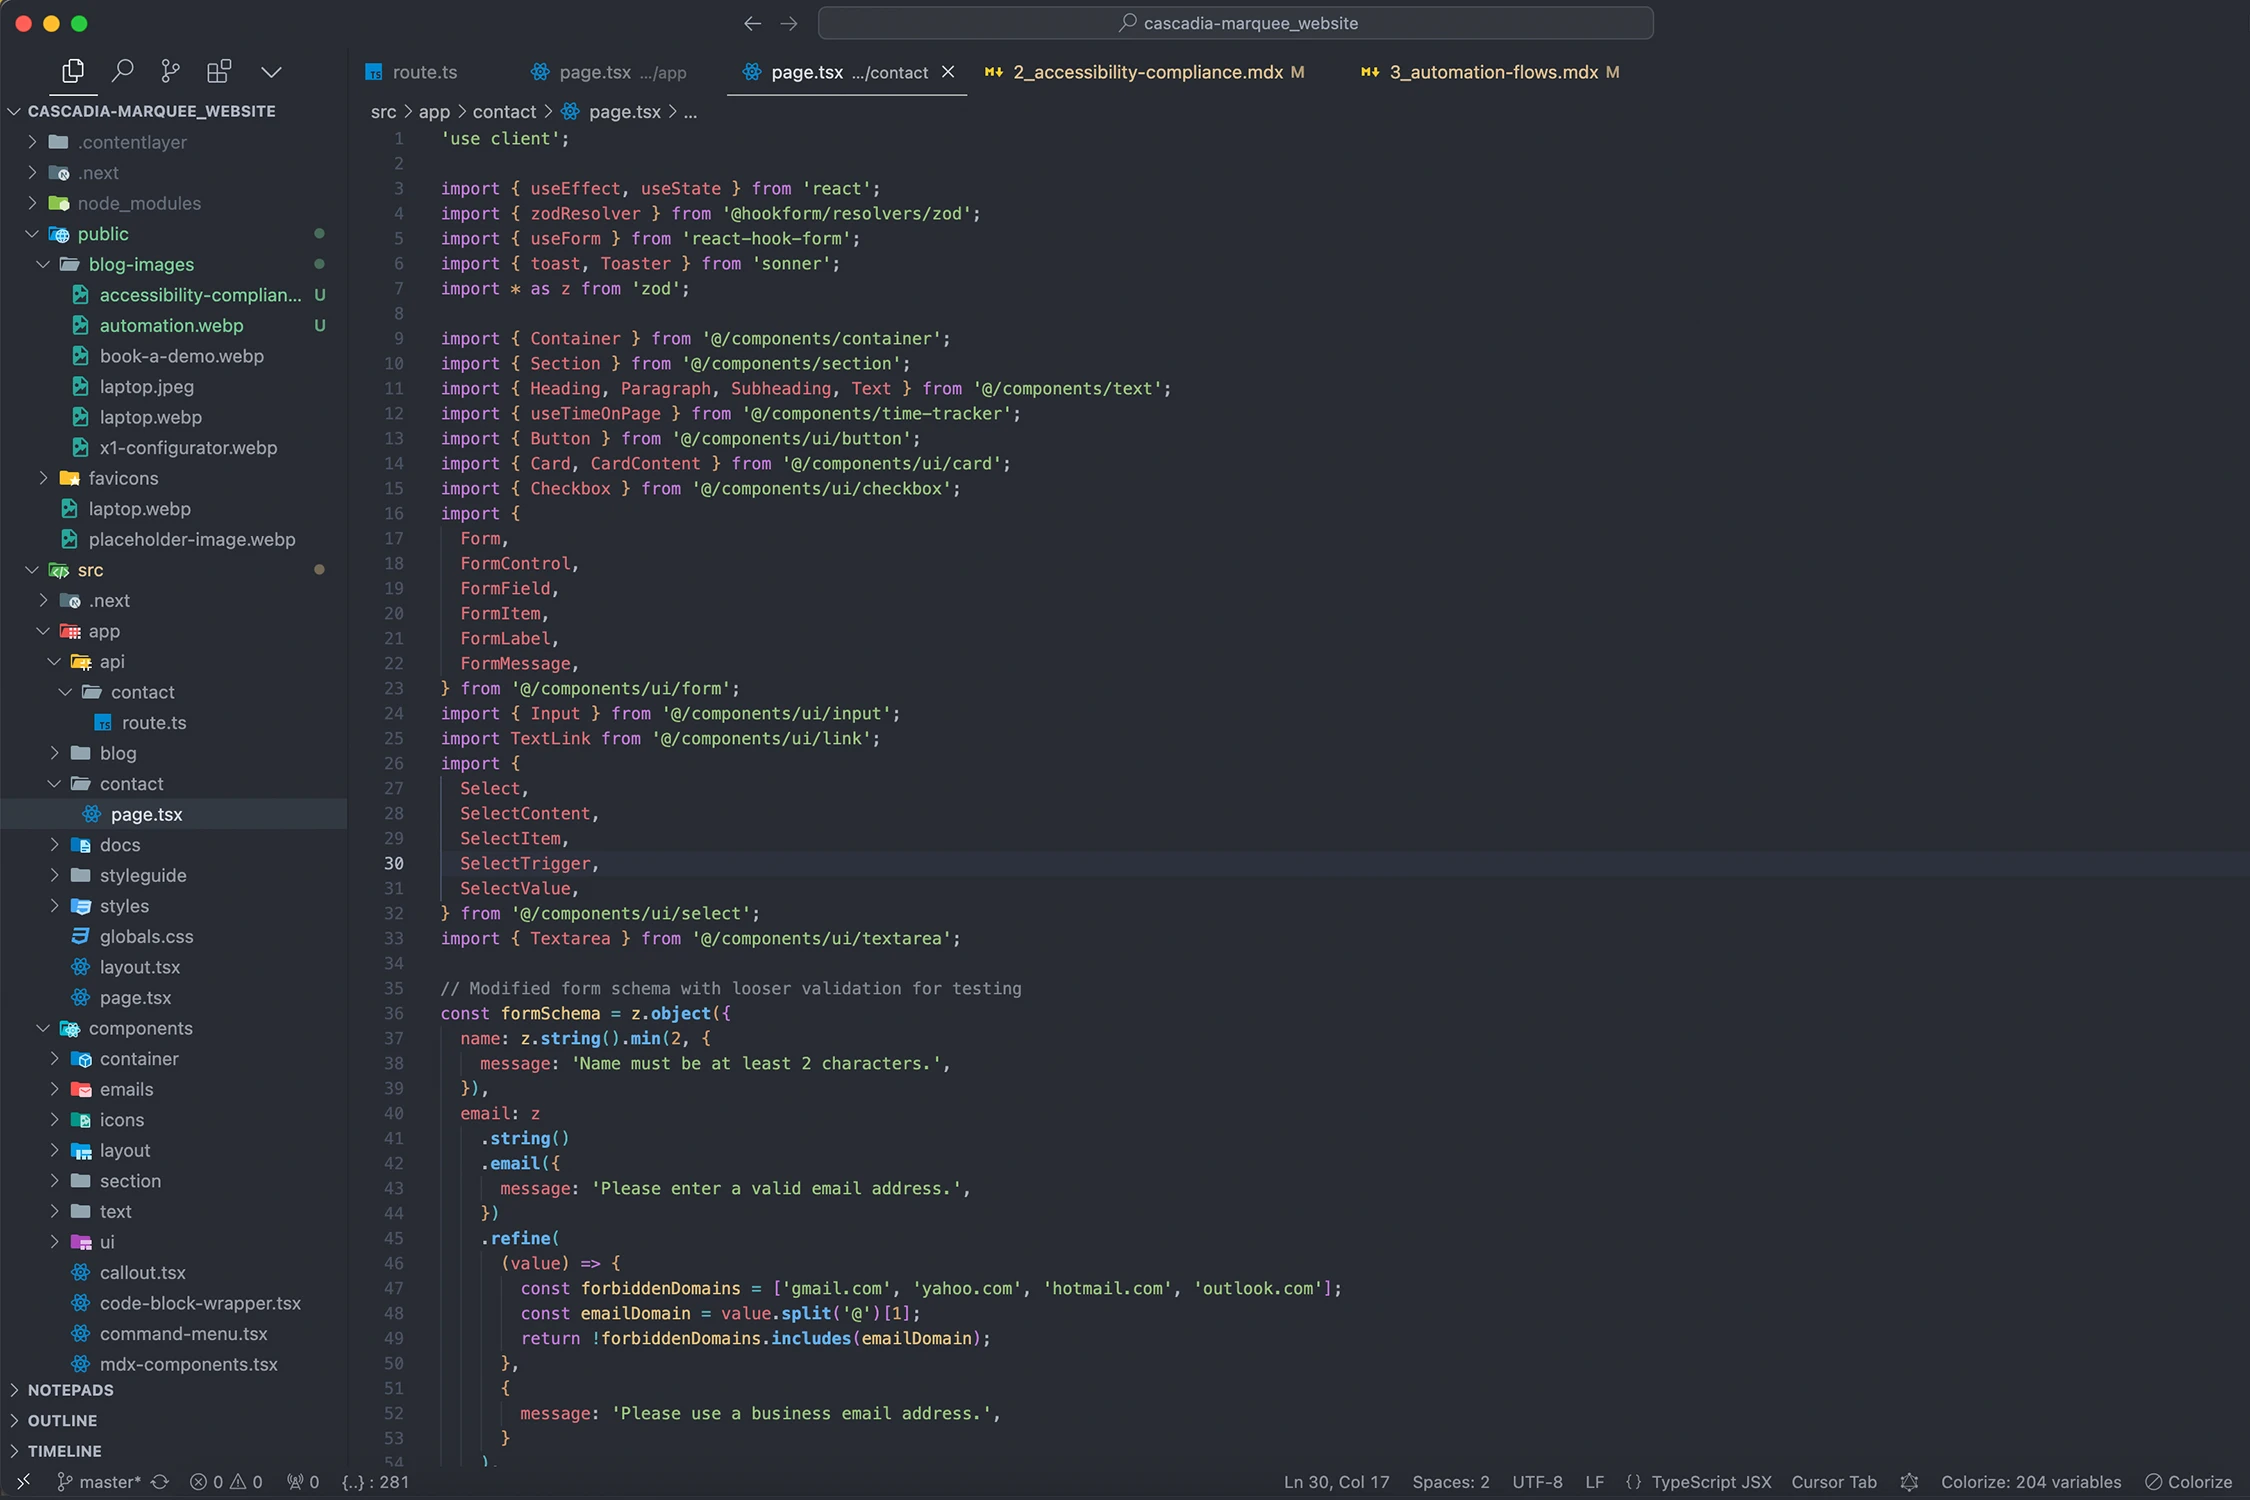This screenshot has height=1500, width=2250.
Task: Click the LF line ending indicator in status bar
Action: pyautogui.click(x=1594, y=1480)
